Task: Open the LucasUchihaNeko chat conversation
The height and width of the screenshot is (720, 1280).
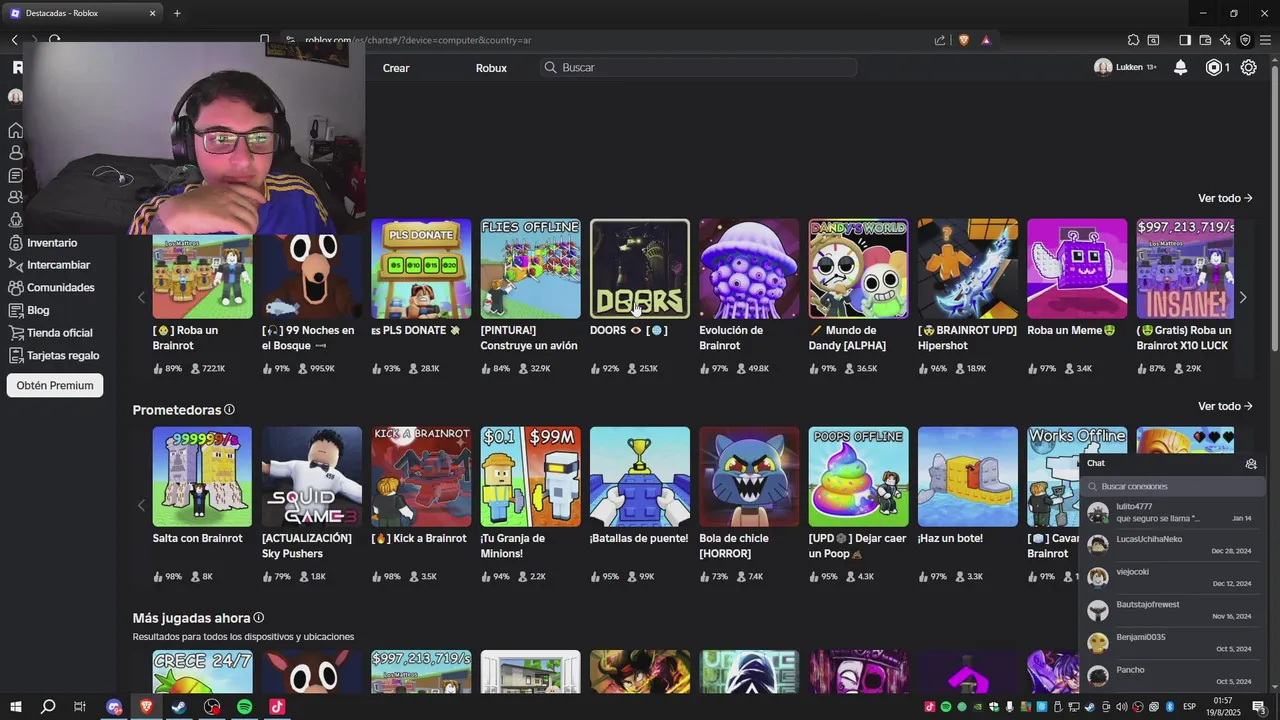Action: pyautogui.click(x=1170, y=544)
